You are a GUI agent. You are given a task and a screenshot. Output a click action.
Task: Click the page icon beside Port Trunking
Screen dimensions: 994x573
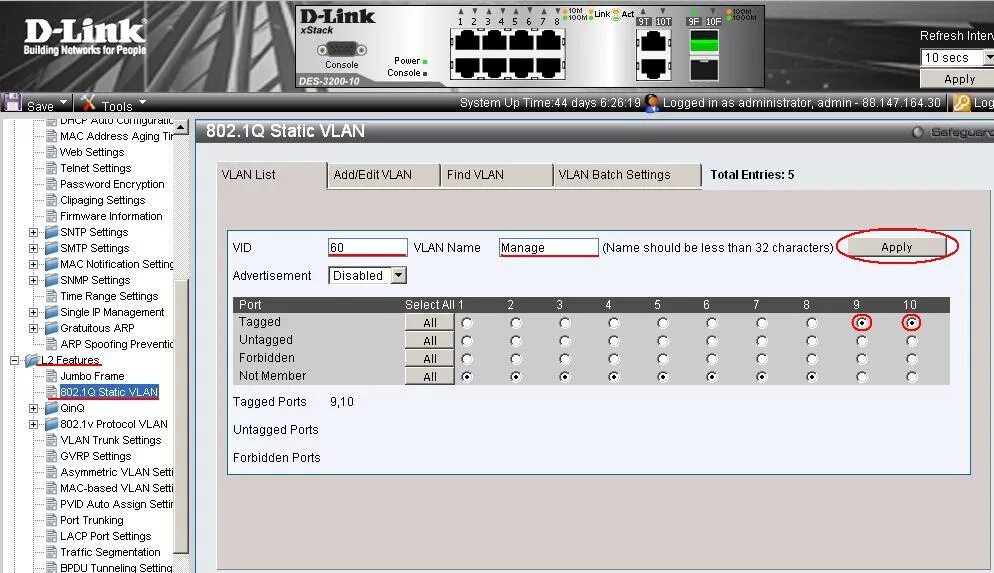coord(52,520)
